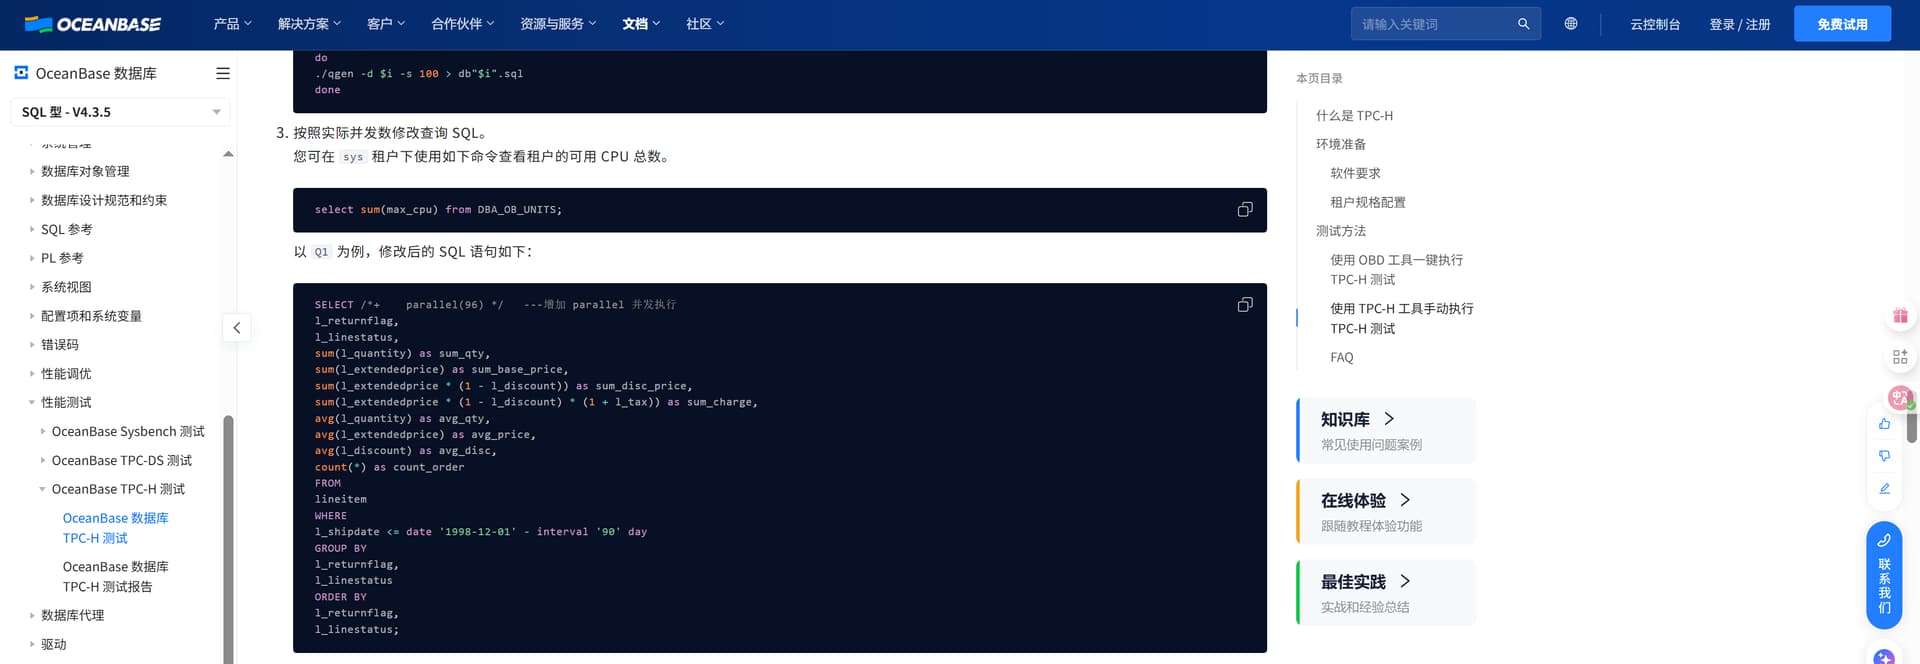Click the OceanBase logo in the header

[92, 24]
